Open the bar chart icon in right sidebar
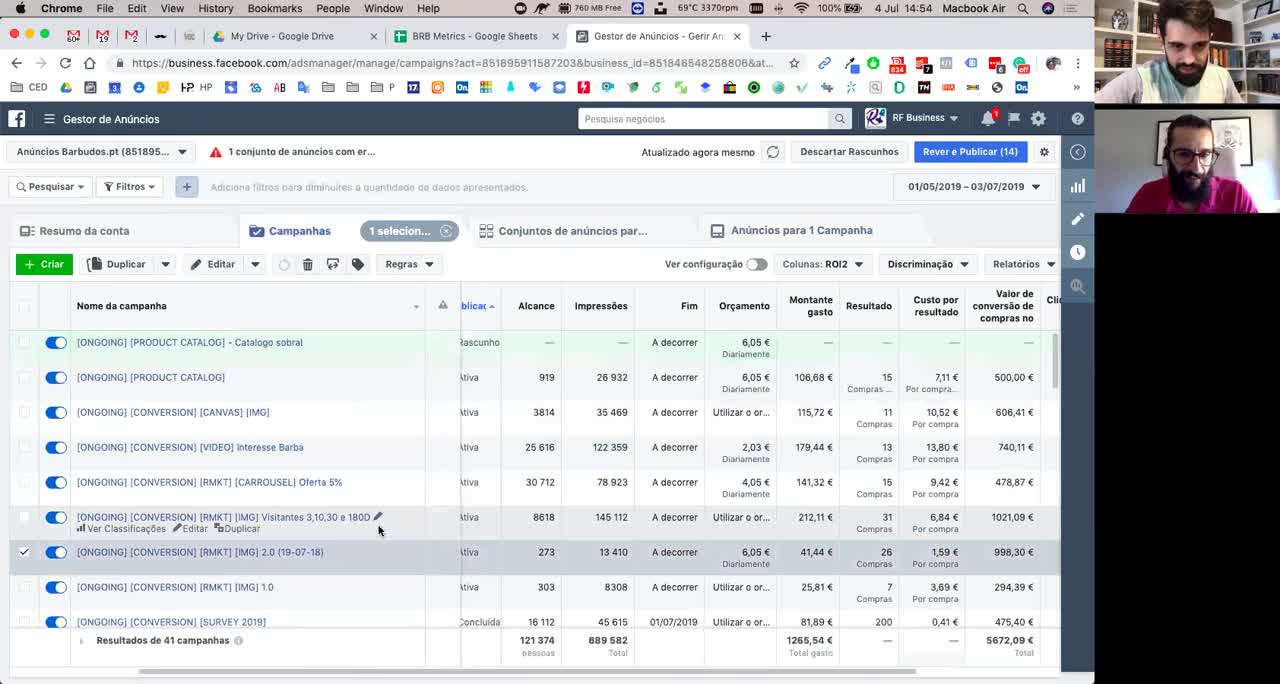The height and width of the screenshot is (684, 1280). pos(1077,186)
